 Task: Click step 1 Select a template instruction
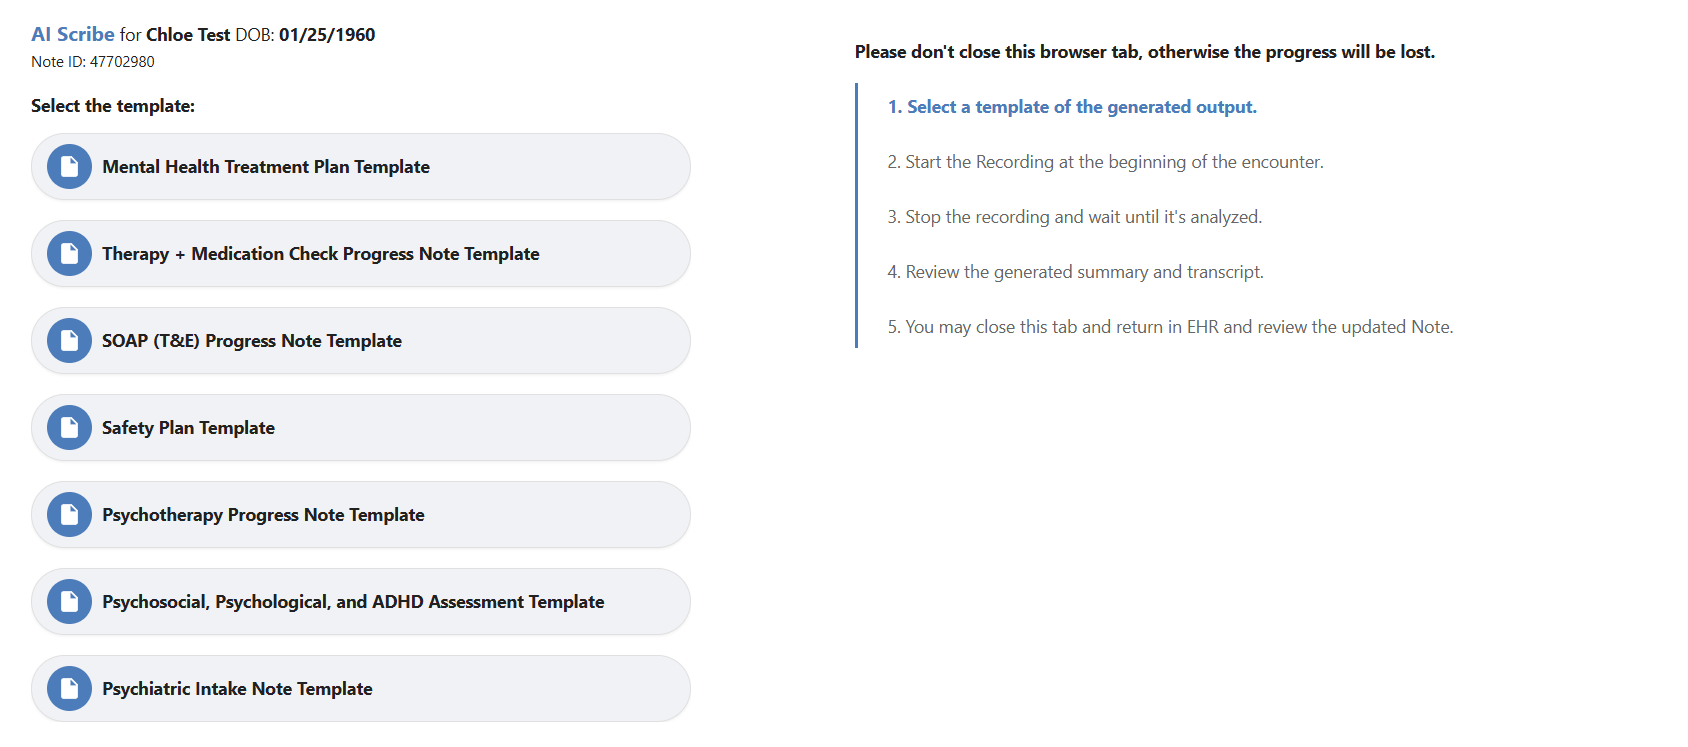click(1072, 107)
